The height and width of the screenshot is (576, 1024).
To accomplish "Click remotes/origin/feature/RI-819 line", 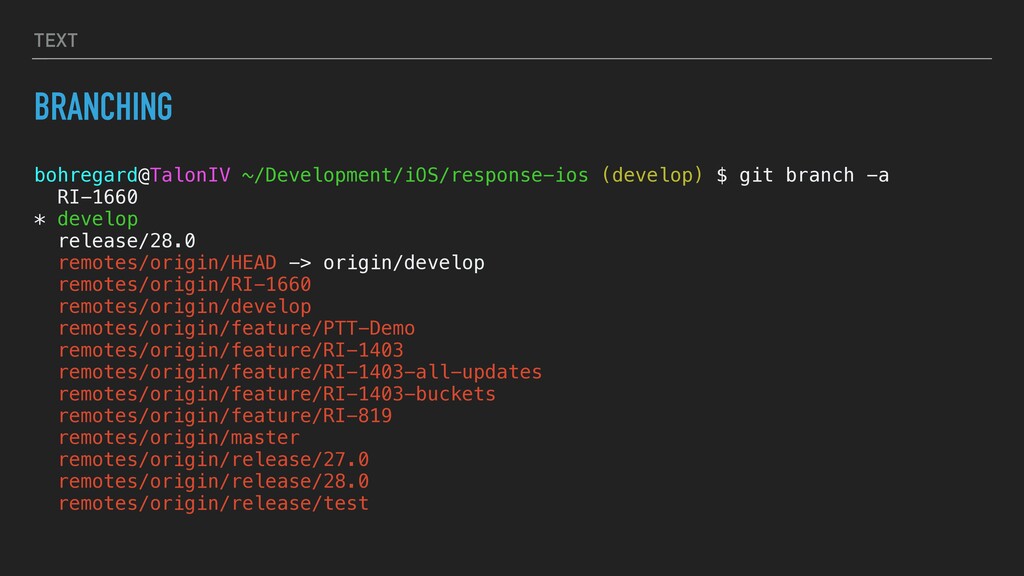I will (224, 416).
